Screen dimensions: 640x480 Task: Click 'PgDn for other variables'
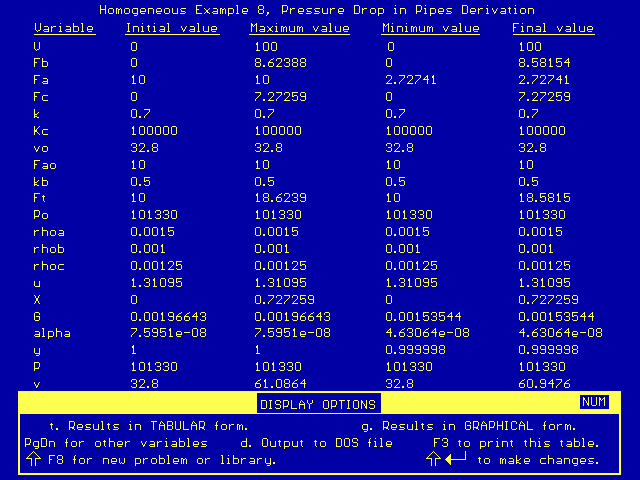pyautogui.click(x=116, y=442)
